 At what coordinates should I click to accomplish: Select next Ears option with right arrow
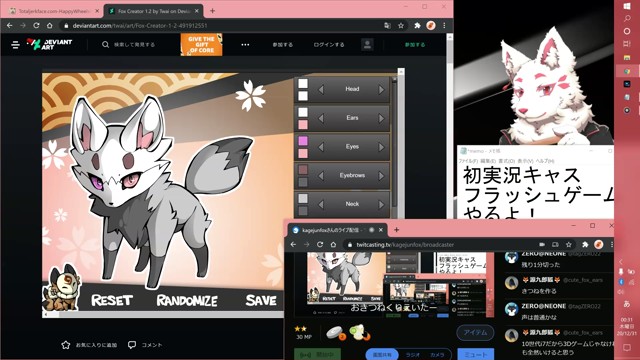tap(381, 118)
